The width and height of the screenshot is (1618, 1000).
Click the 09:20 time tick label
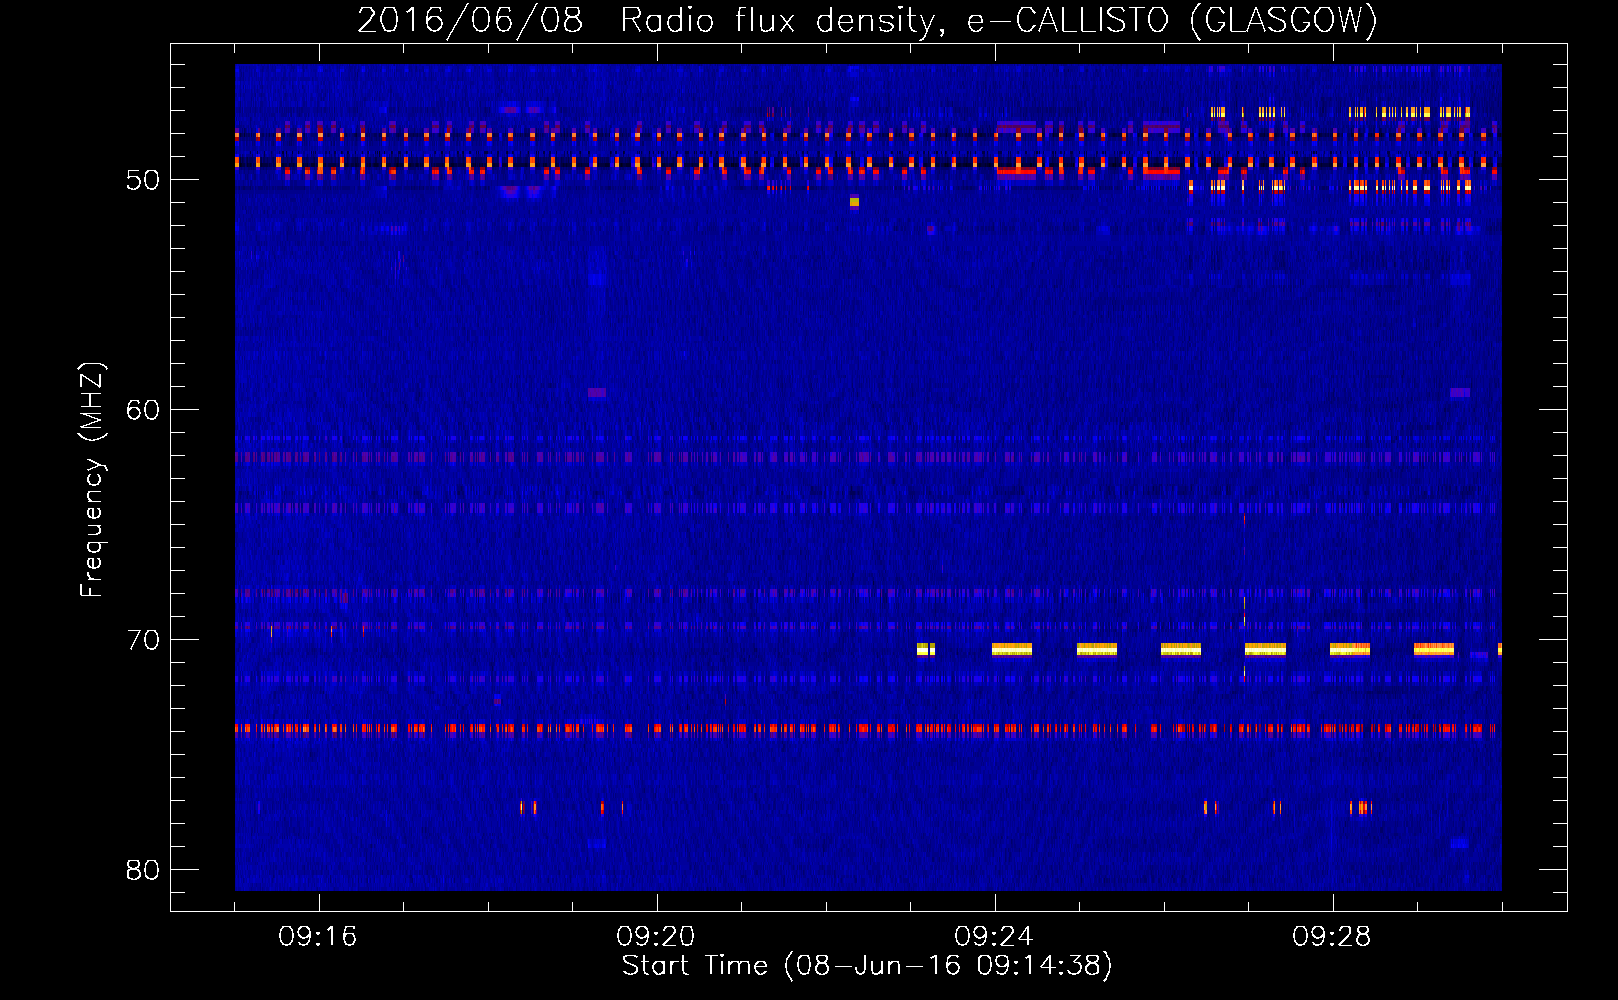click(656, 937)
